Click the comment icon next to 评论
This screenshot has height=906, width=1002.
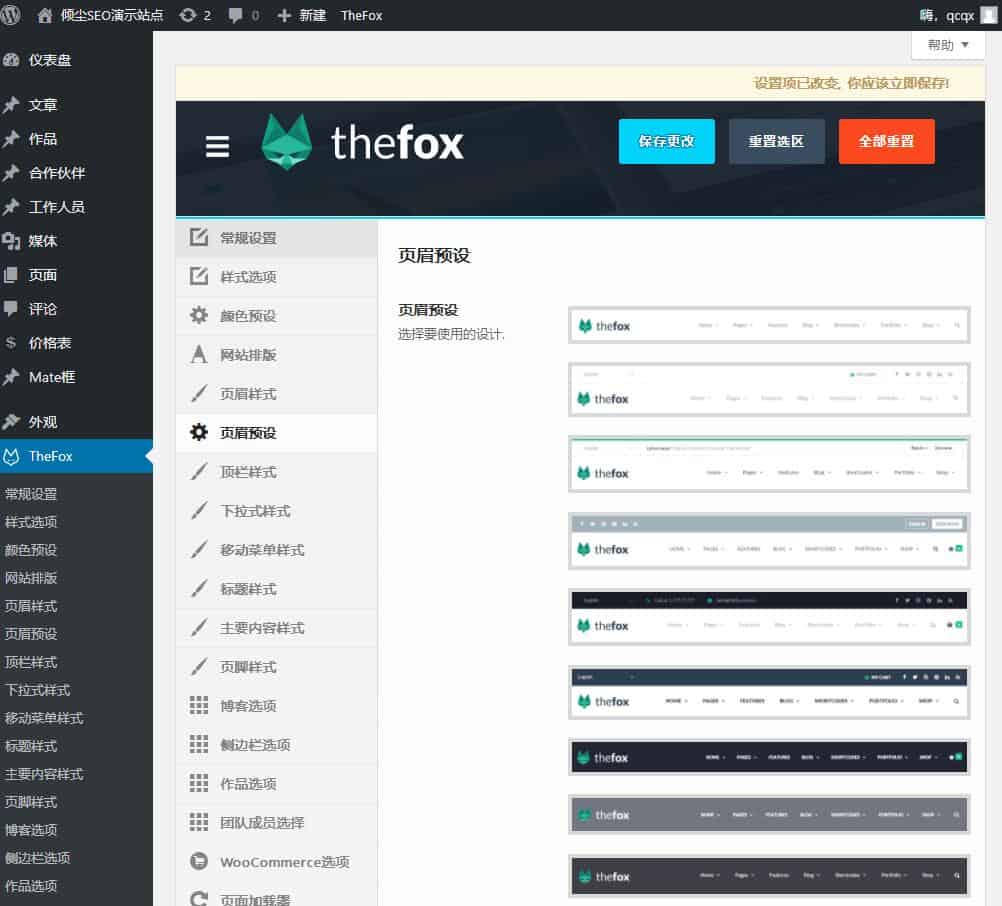point(11,309)
